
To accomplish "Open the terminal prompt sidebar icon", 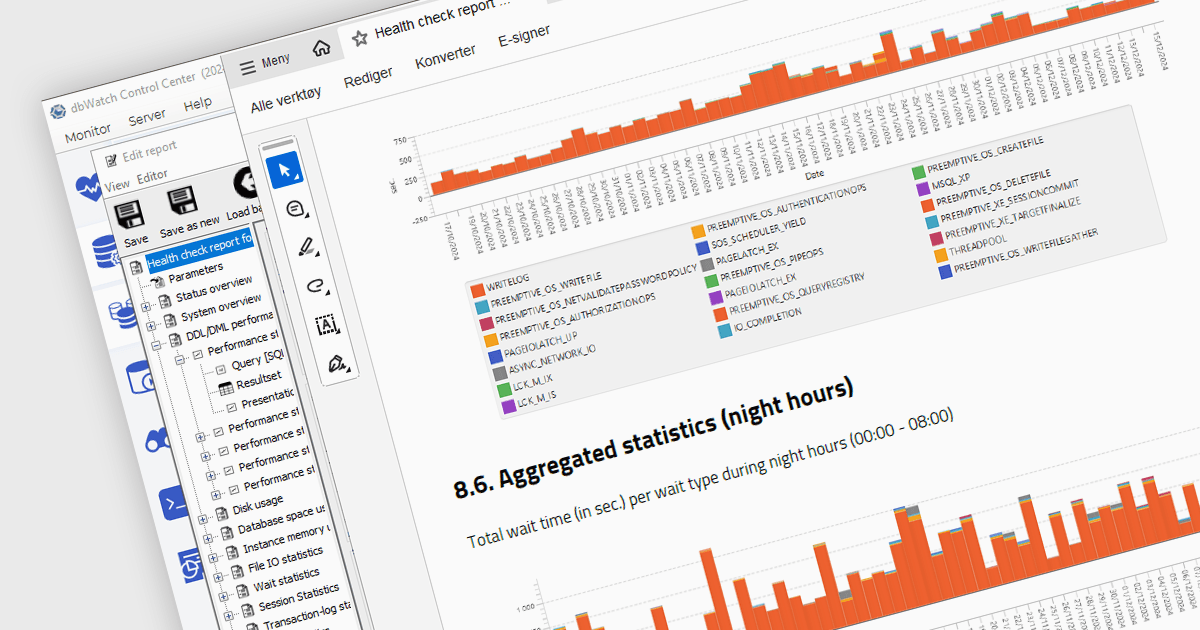I will click(x=172, y=504).
